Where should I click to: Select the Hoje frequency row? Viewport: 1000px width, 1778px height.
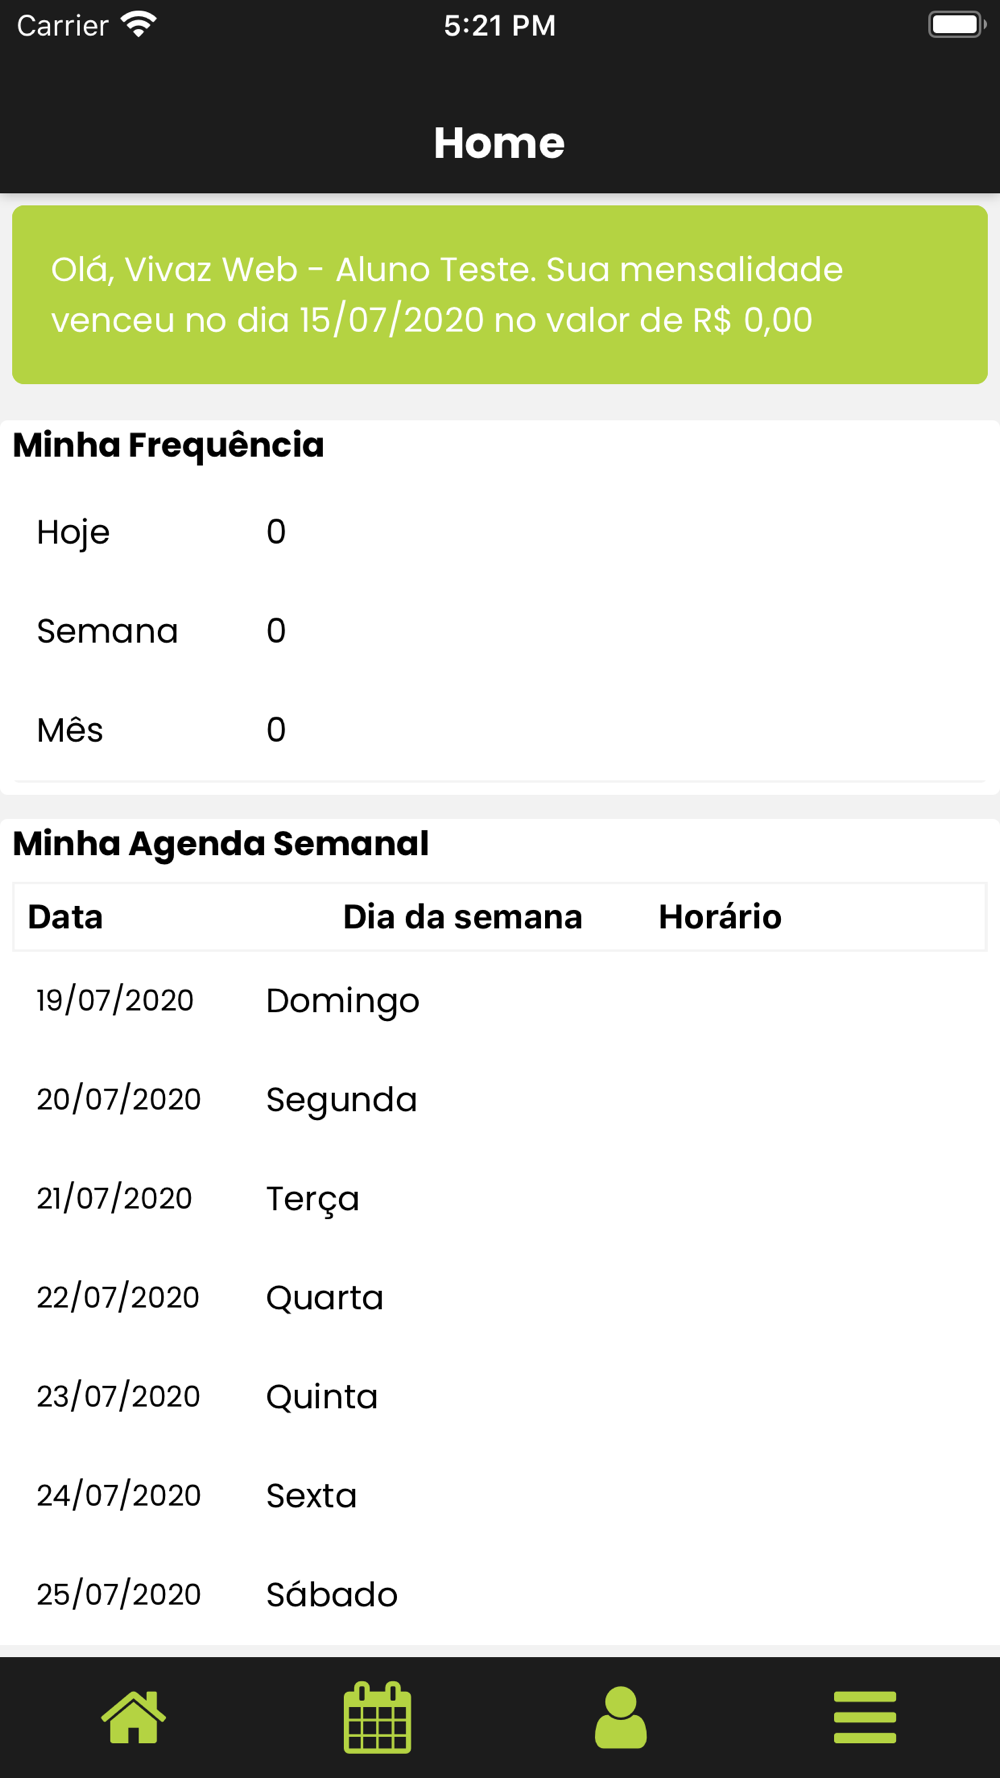click(500, 532)
